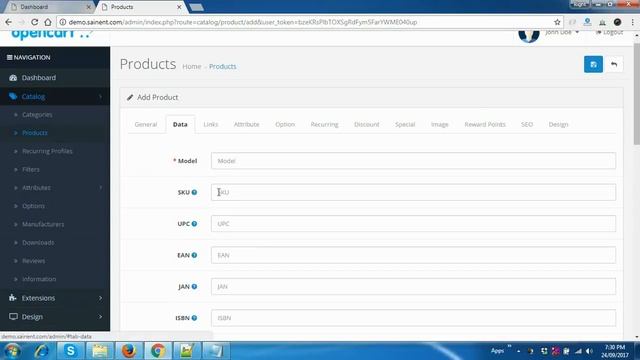Open the Image tab
The height and width of the screenshot is (360, 640).
440,124
